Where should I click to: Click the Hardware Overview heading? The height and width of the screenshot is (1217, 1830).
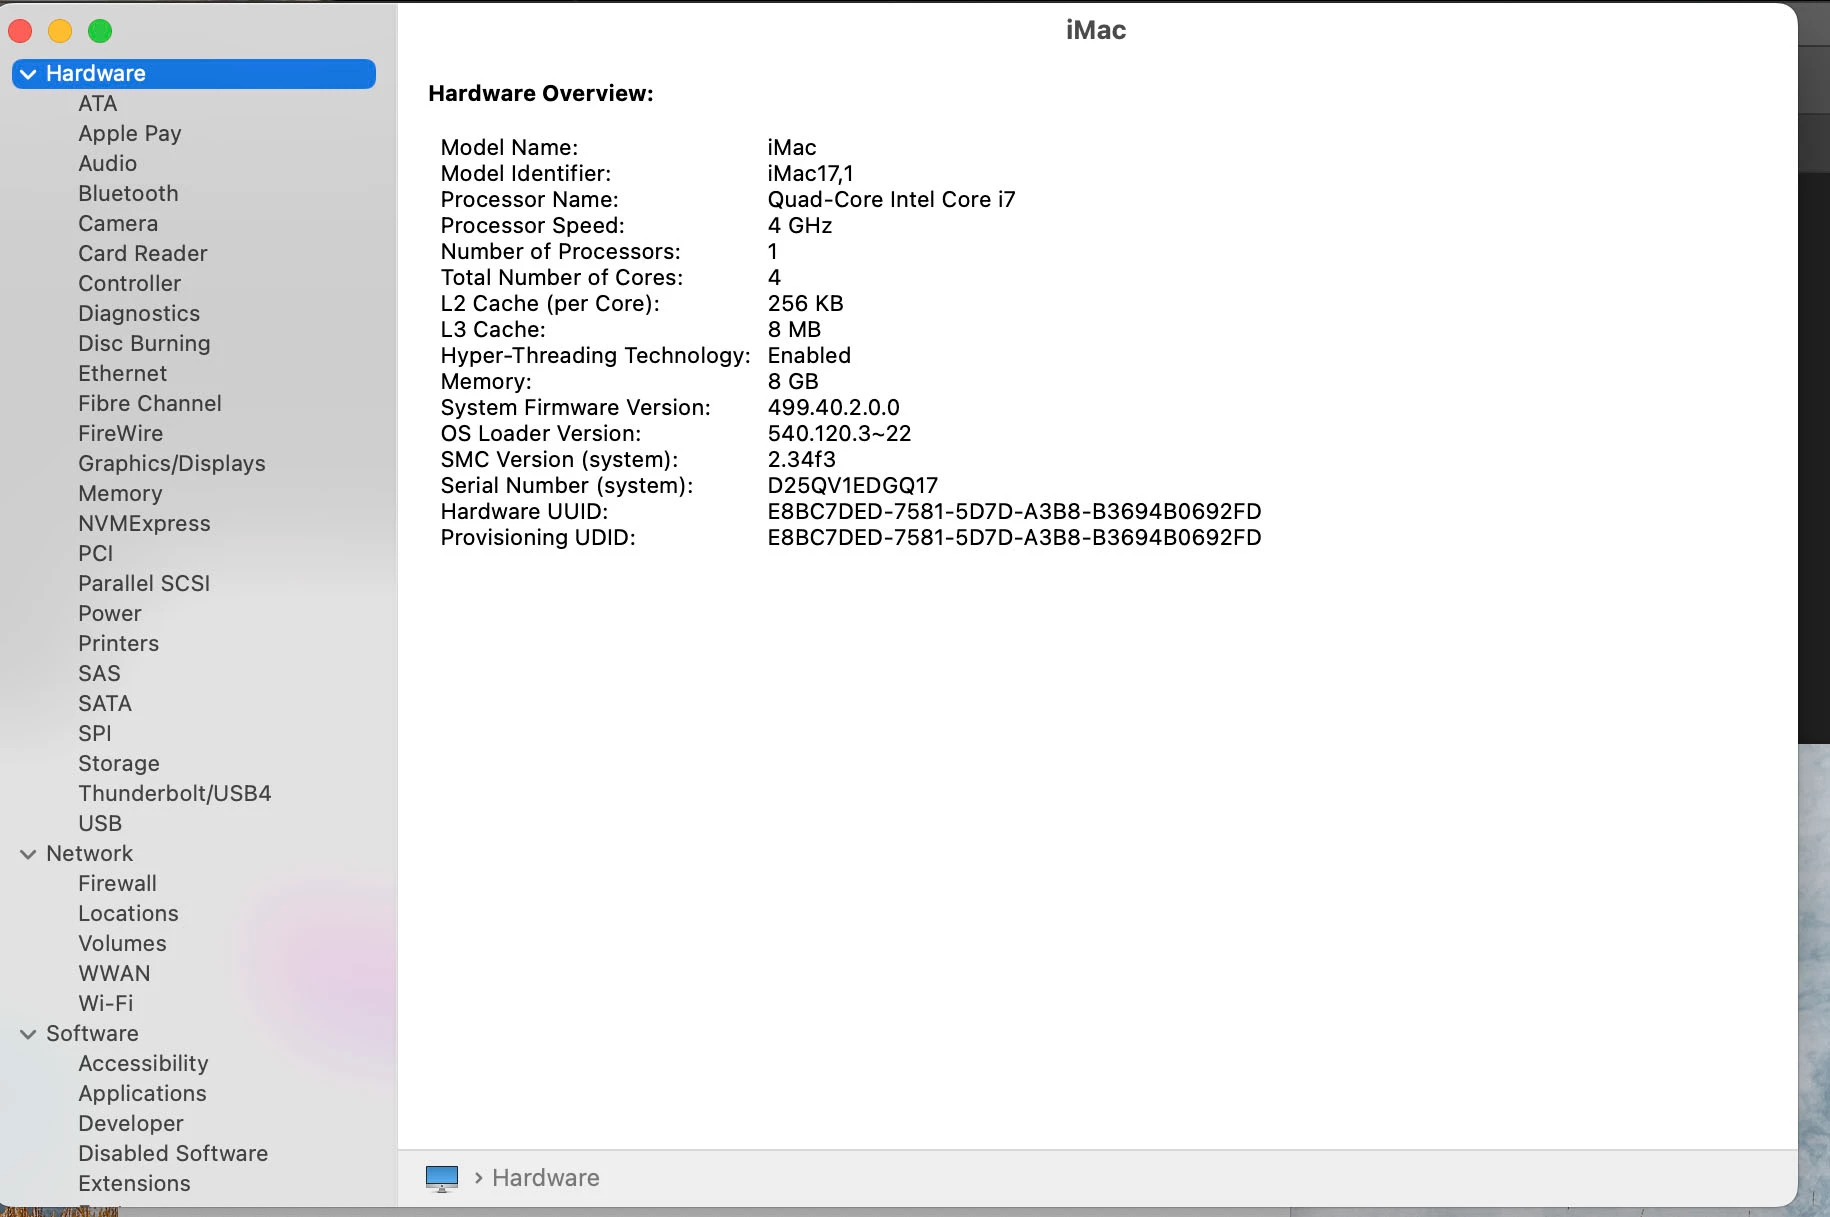(x=541, y=94)
